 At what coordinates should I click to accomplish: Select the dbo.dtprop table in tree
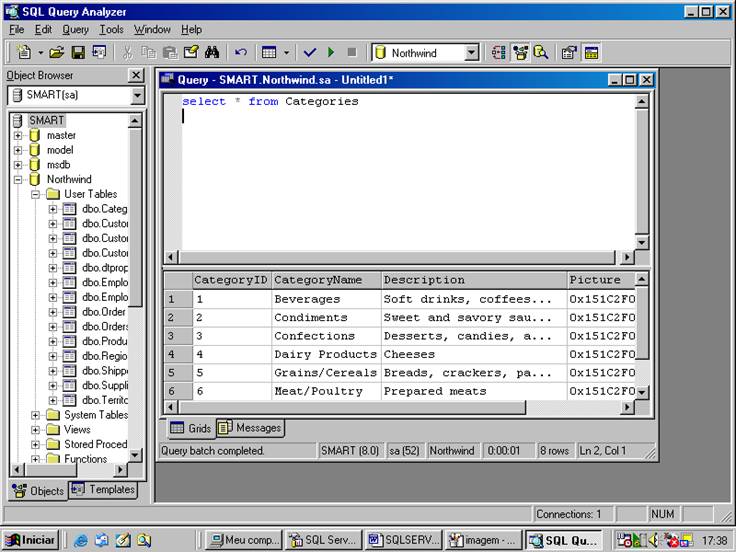tap(104, 268)
